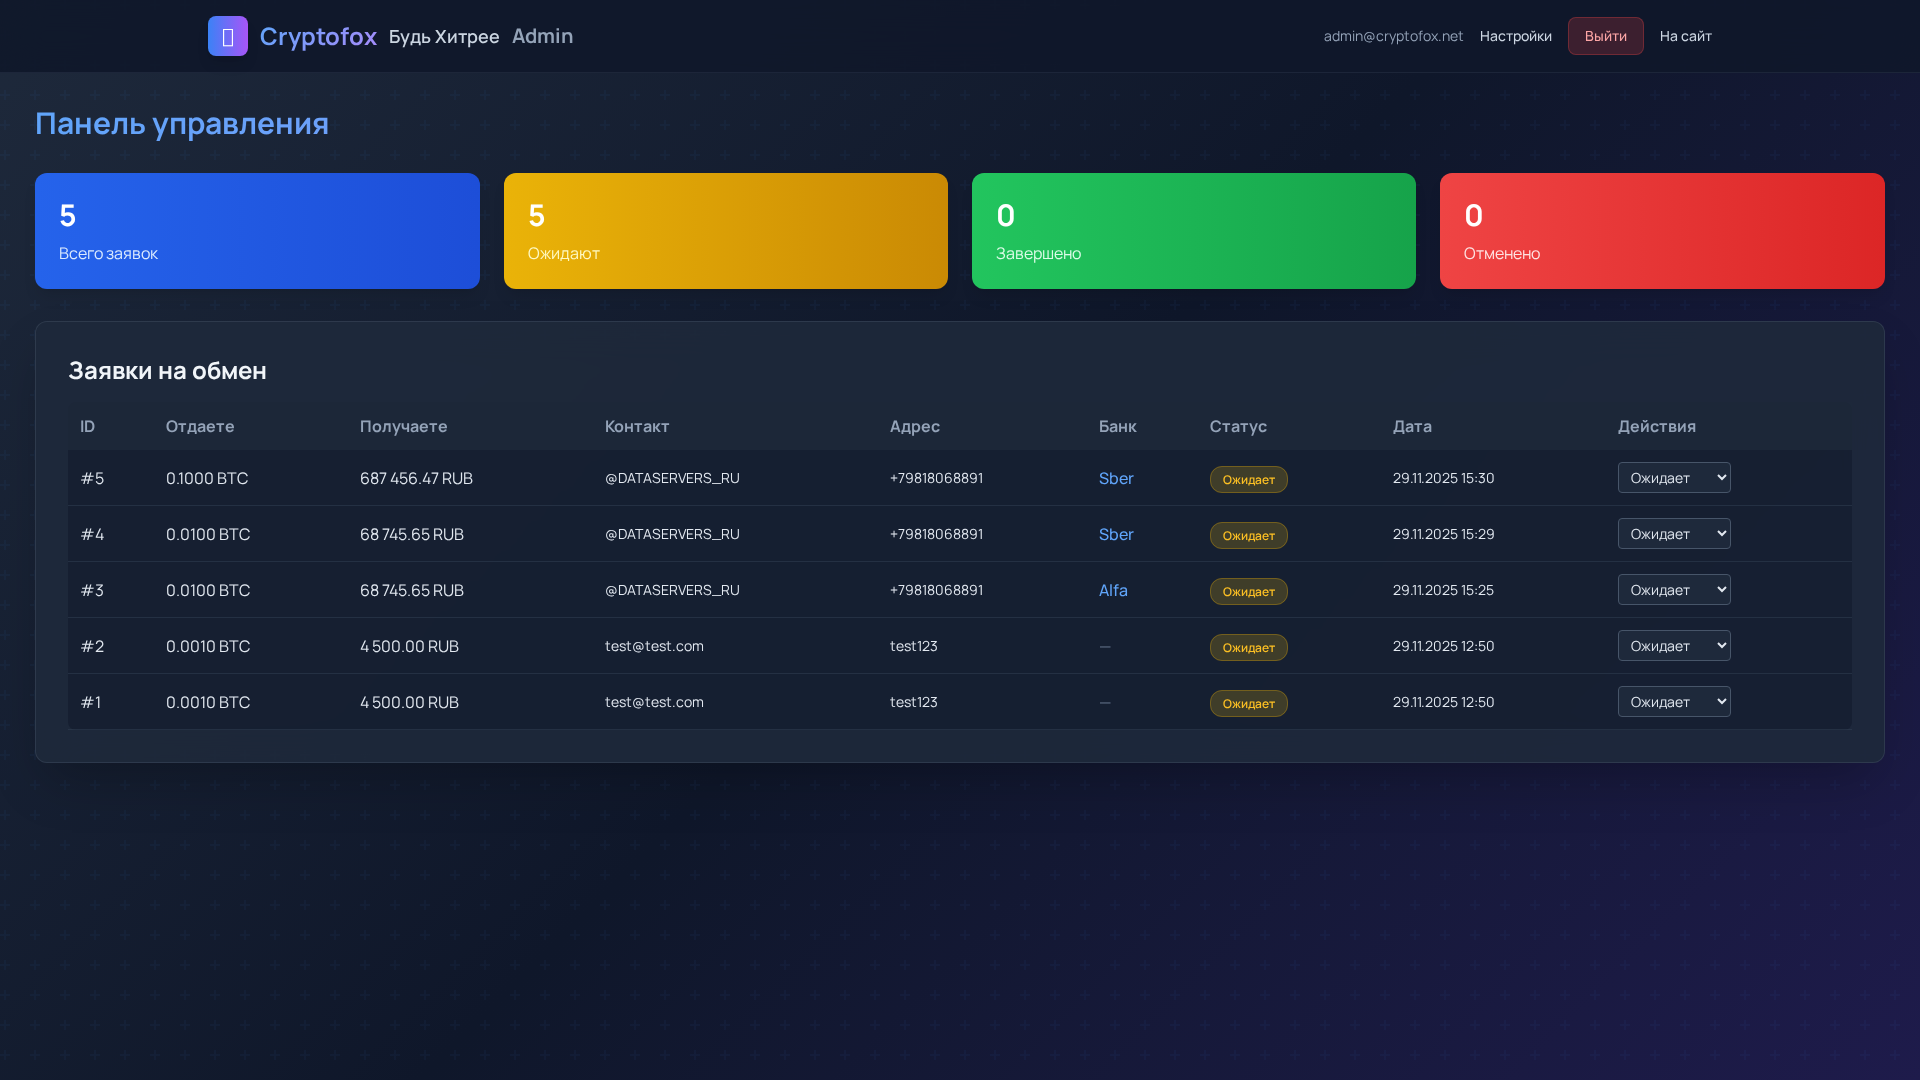The image size is (1920, 1080).
Task: Expand status dropdown for order #1
Action: (1673, 702)
